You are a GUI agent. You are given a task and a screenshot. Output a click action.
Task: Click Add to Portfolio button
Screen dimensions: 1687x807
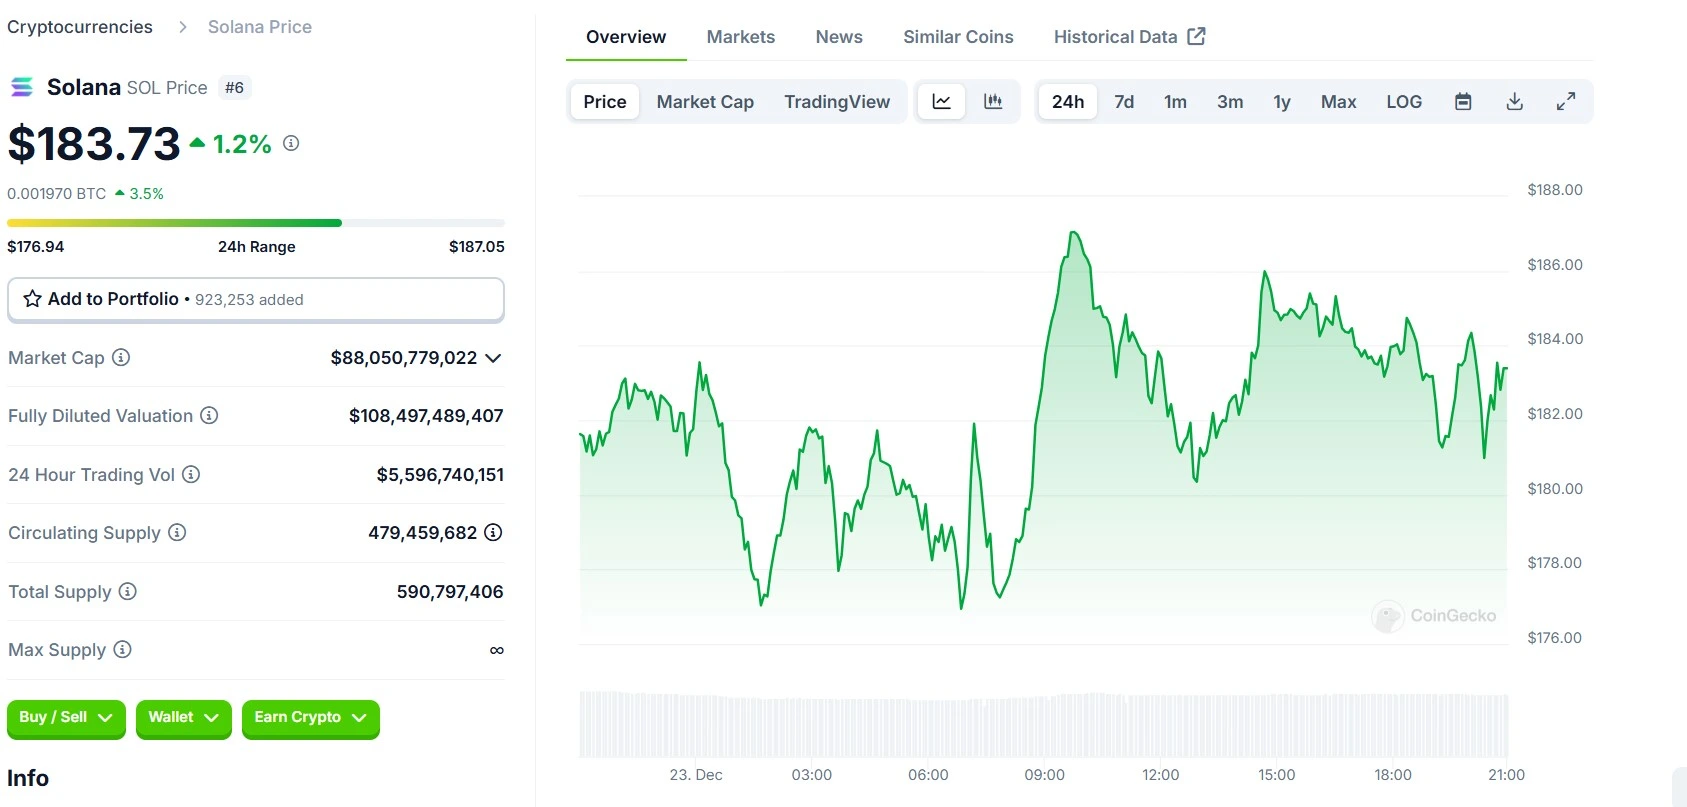tap(256, 299)
